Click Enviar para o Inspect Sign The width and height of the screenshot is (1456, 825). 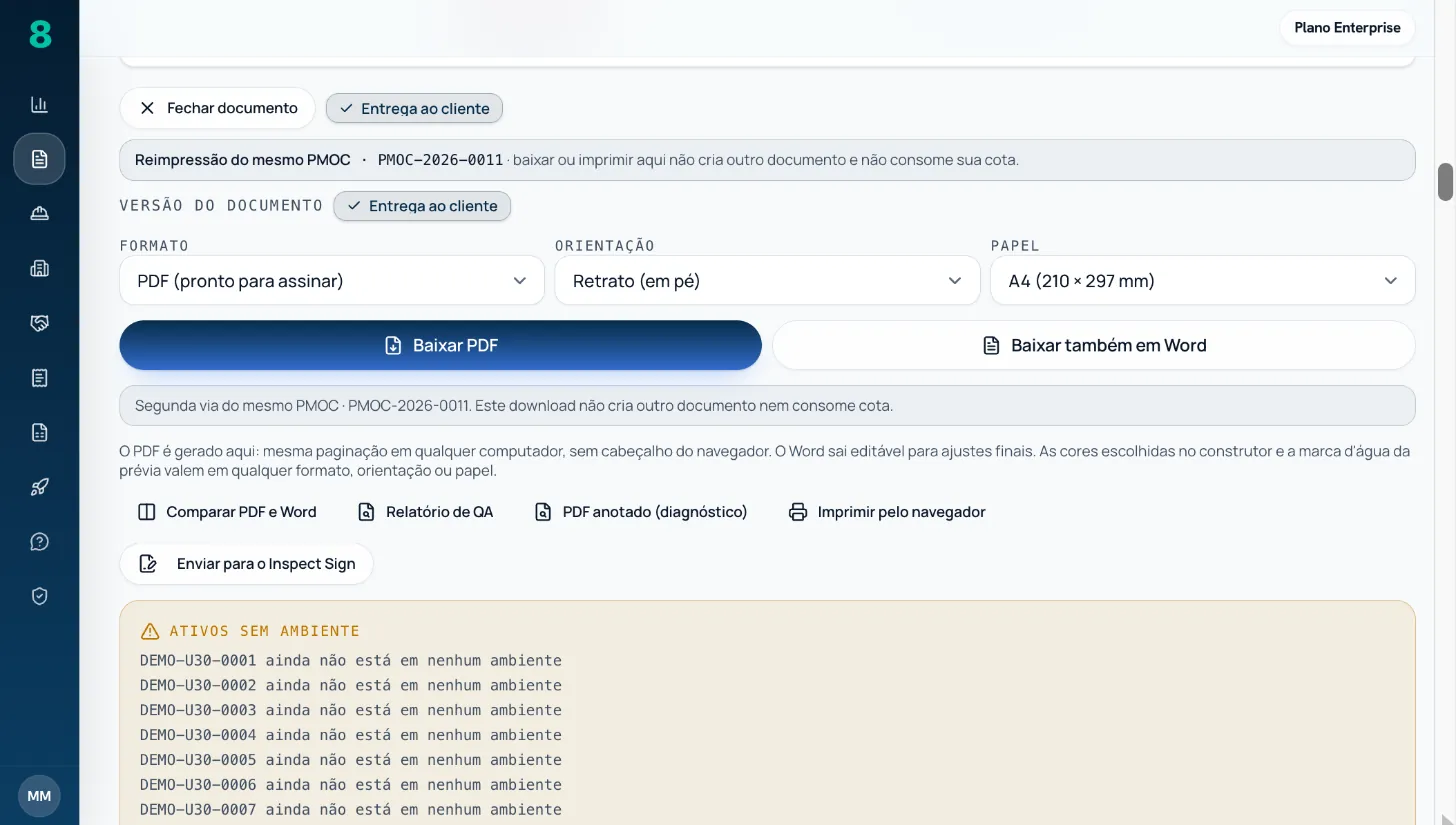tap(246, 564)
